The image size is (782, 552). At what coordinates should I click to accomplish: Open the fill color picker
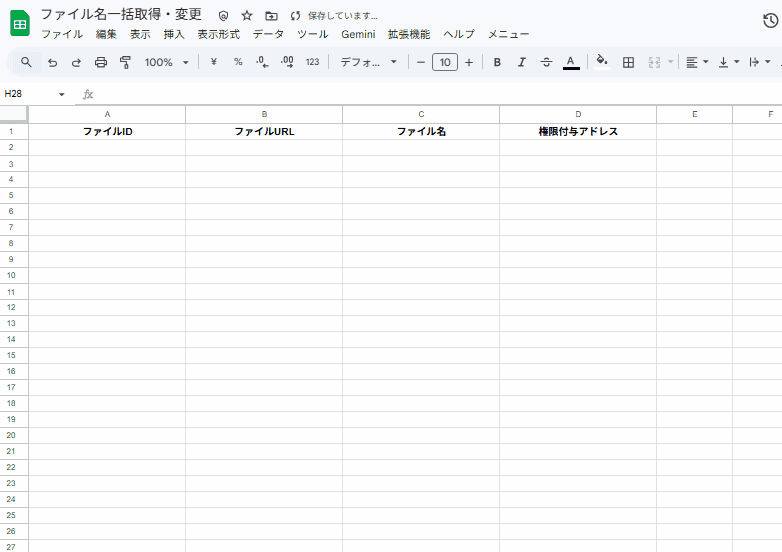[x=602, y=62]
